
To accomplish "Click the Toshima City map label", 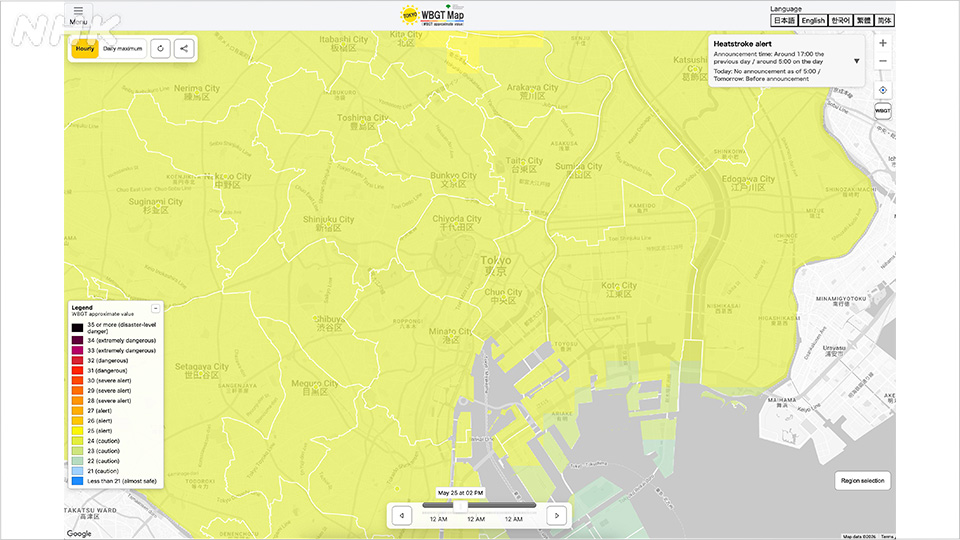I will pos(362,122).
